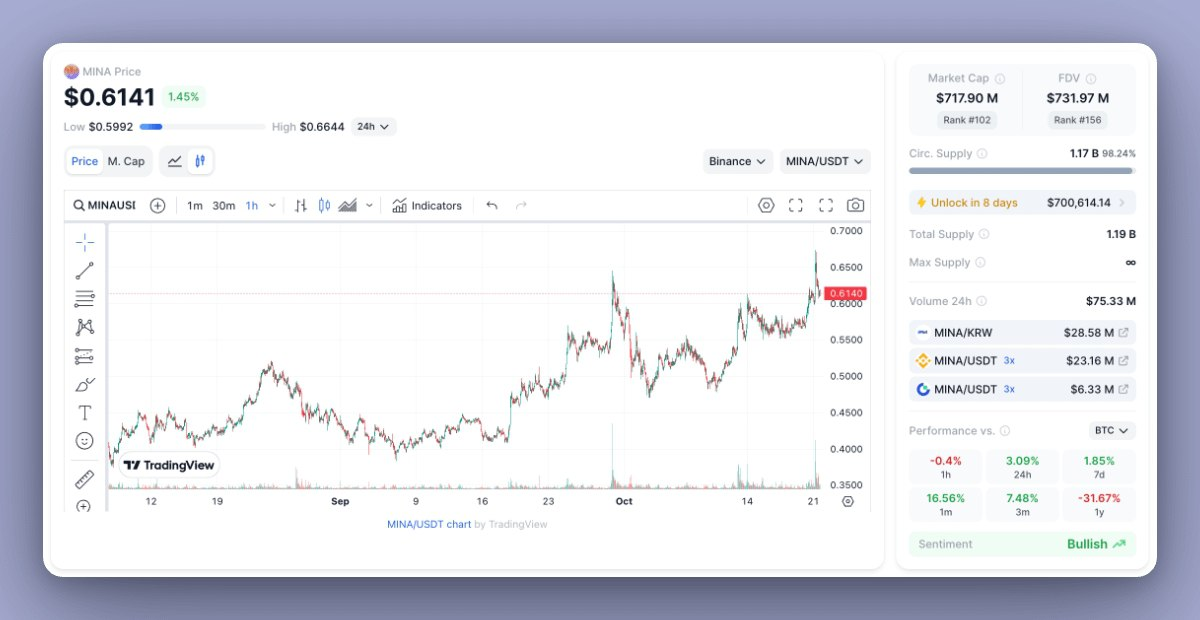
Task: Toggle candlestick chart mode button
Action: pyautogui.click(x=200, y=161)
